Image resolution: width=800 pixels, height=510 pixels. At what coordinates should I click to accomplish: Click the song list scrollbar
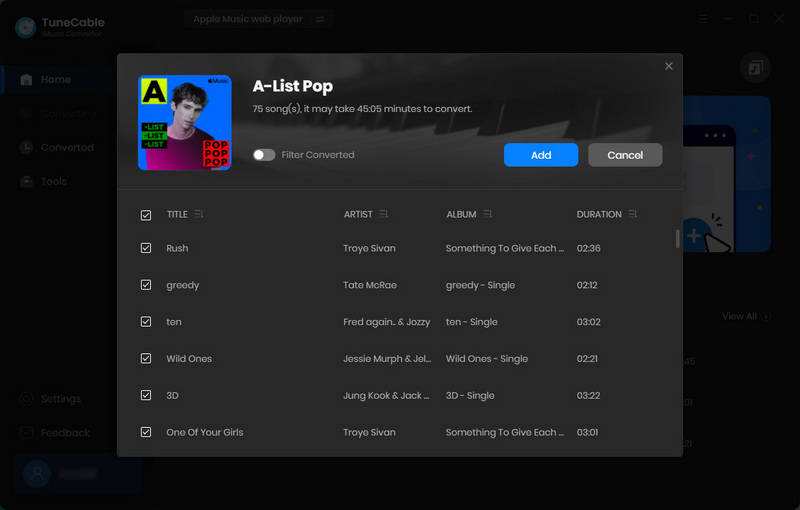tap(678, 238)
